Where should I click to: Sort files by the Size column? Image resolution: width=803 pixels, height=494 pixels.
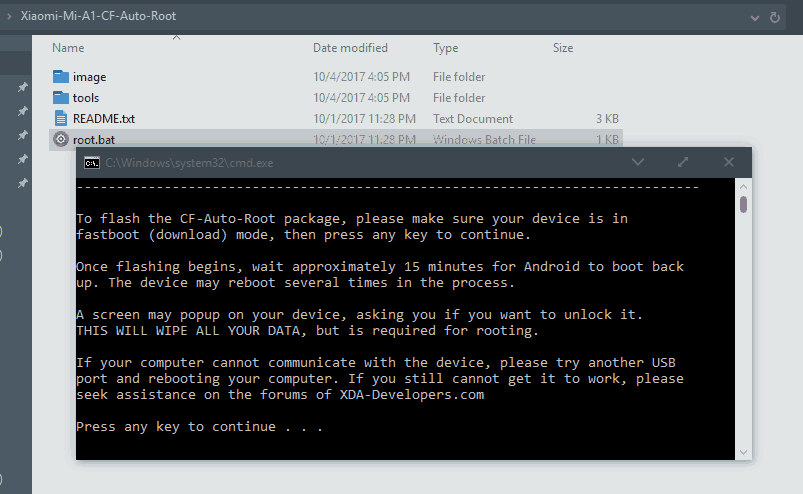click(x=563, y=48)
